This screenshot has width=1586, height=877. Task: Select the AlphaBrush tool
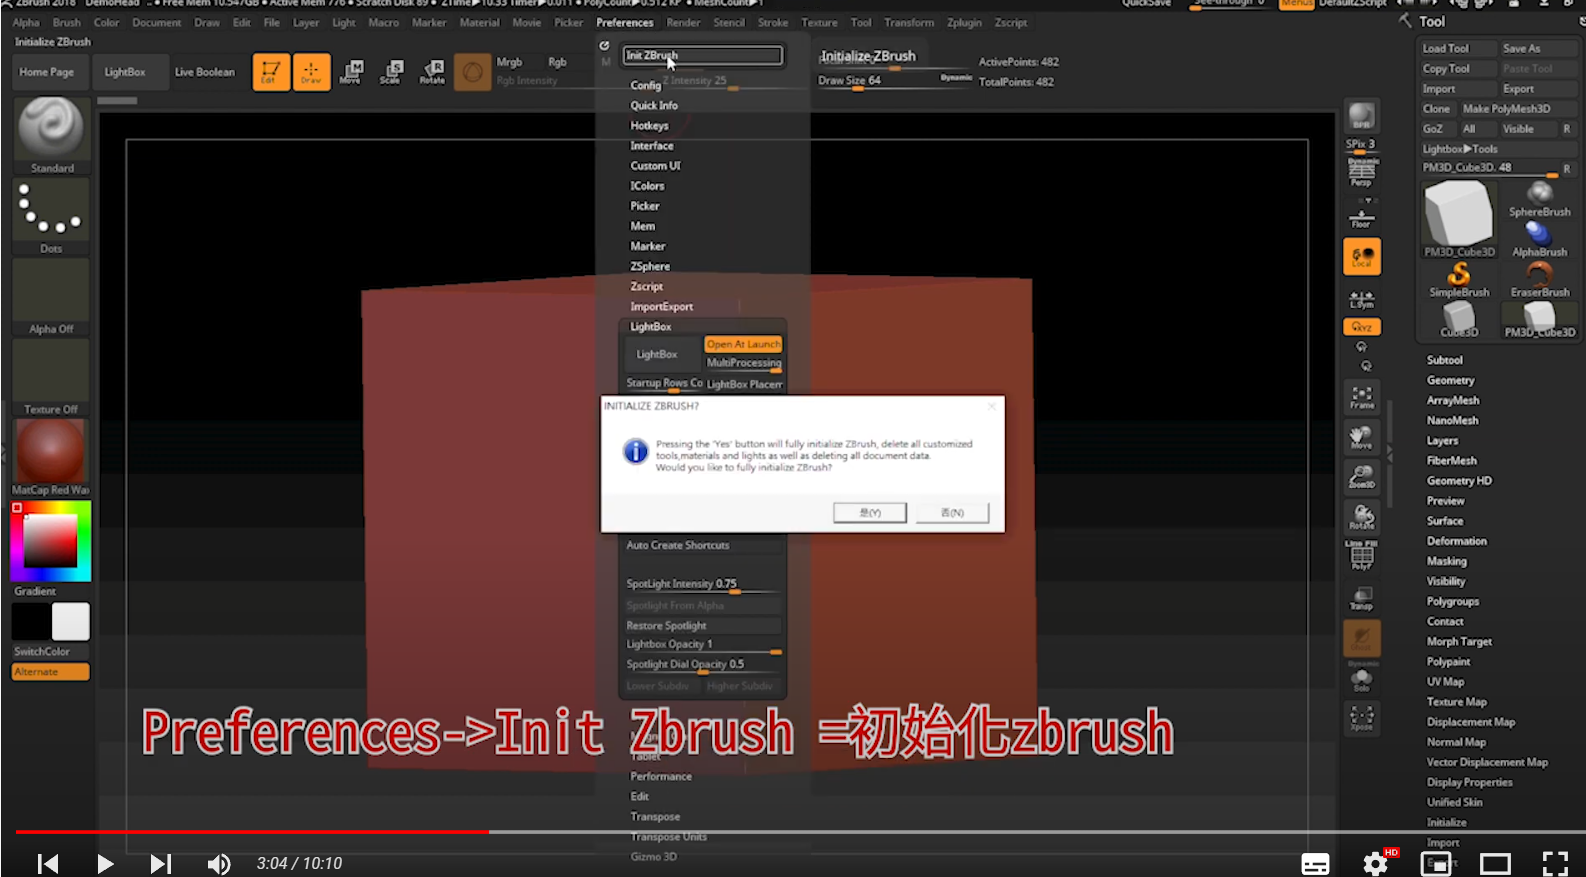1539,238
